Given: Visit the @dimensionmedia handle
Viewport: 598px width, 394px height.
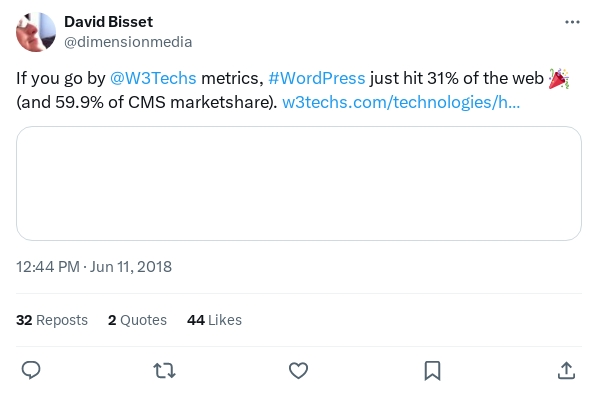Looking at the screenshot, I should pyautogui.click(x=128, y=42).
